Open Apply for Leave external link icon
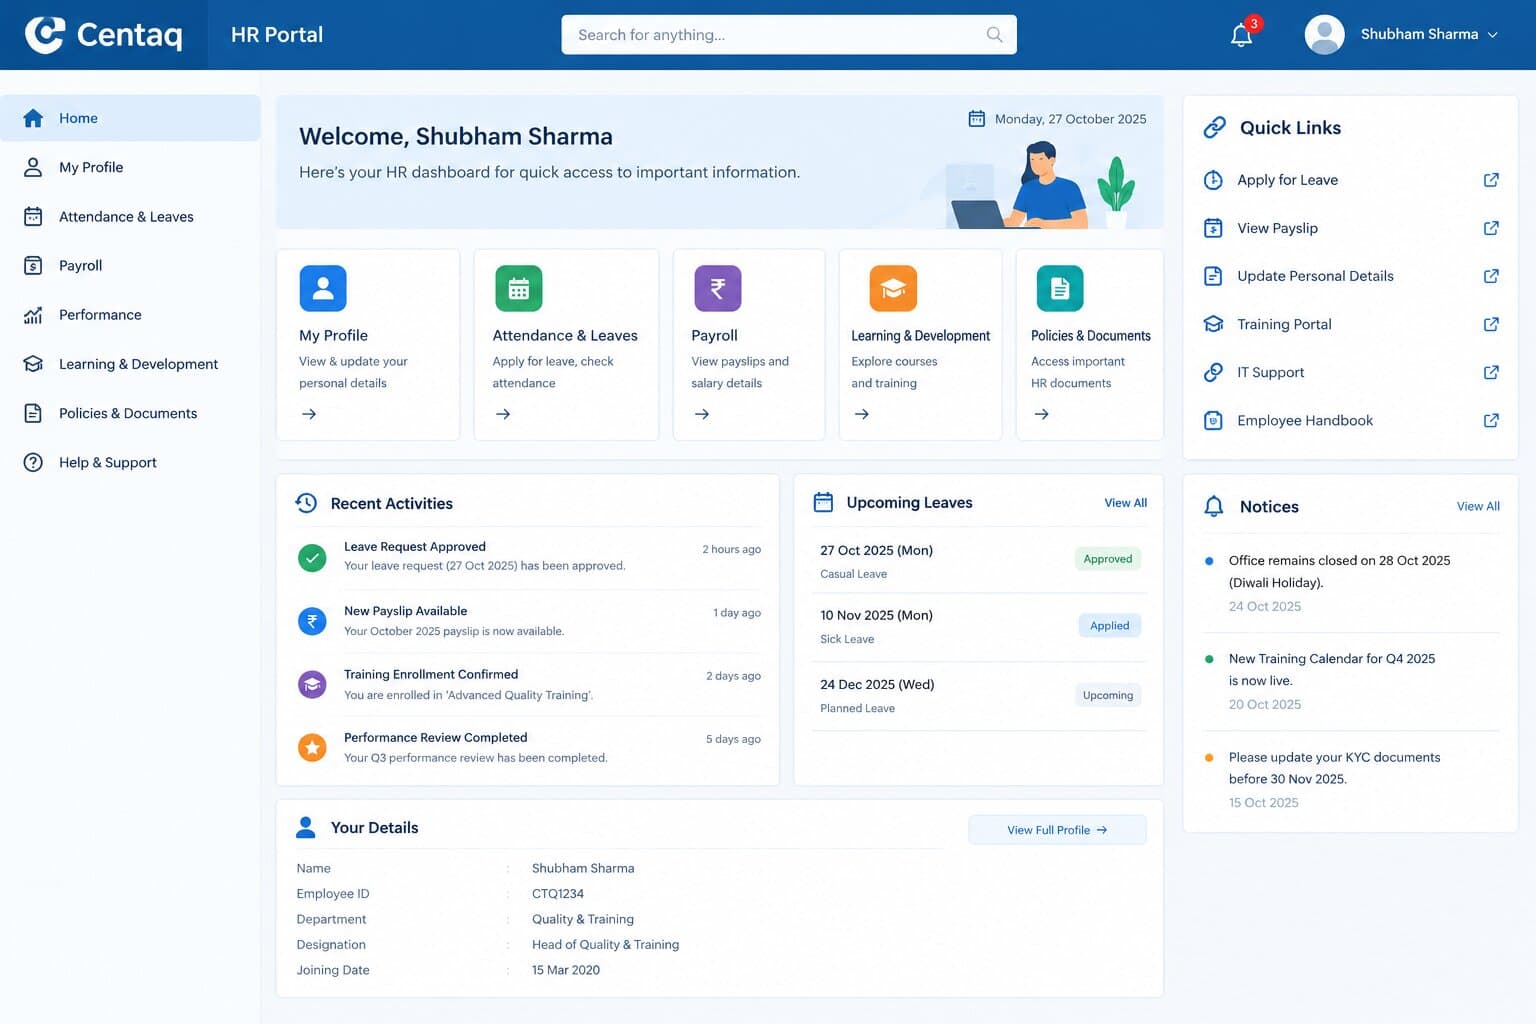 click(x=1491, y=180)
